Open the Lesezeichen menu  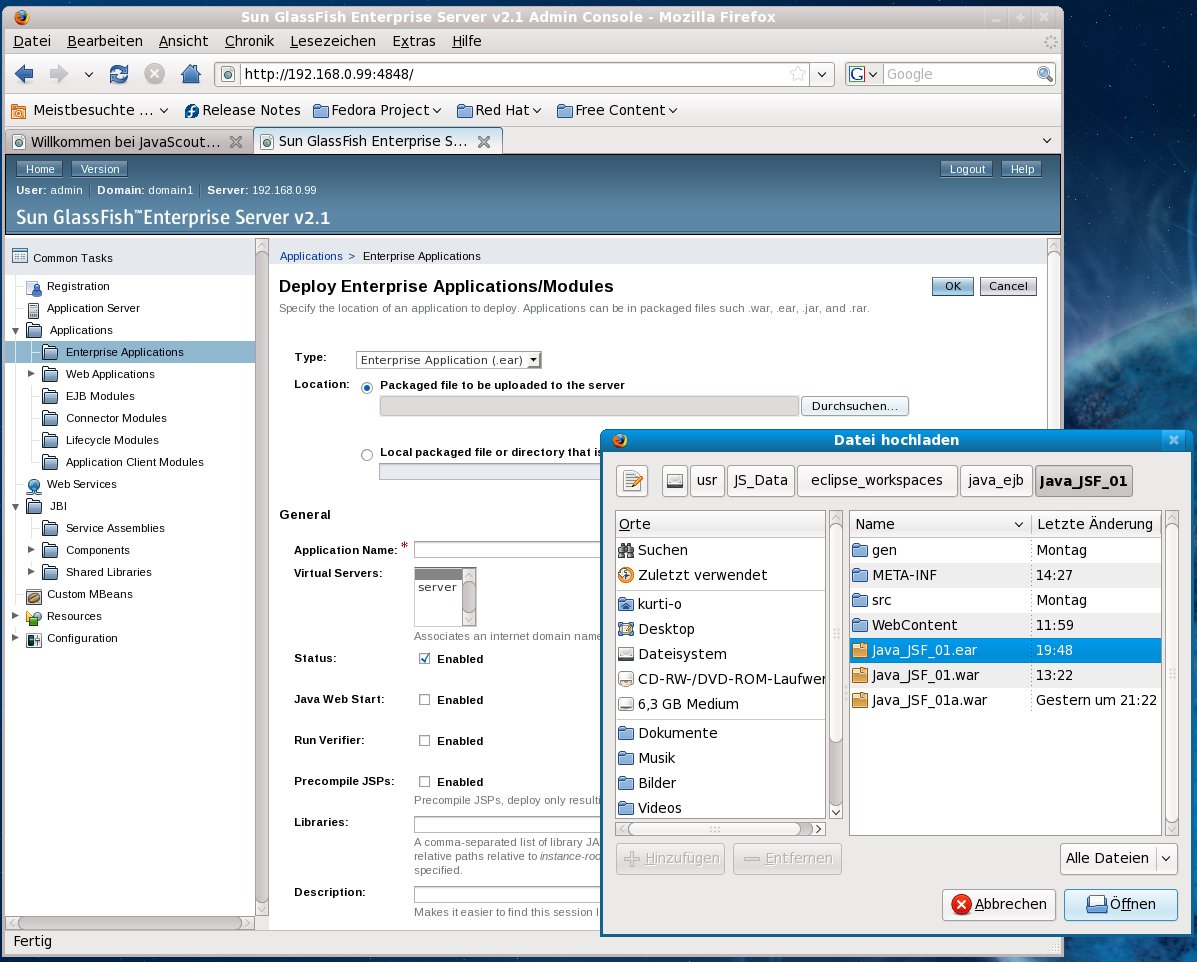[x=332, y=41]
